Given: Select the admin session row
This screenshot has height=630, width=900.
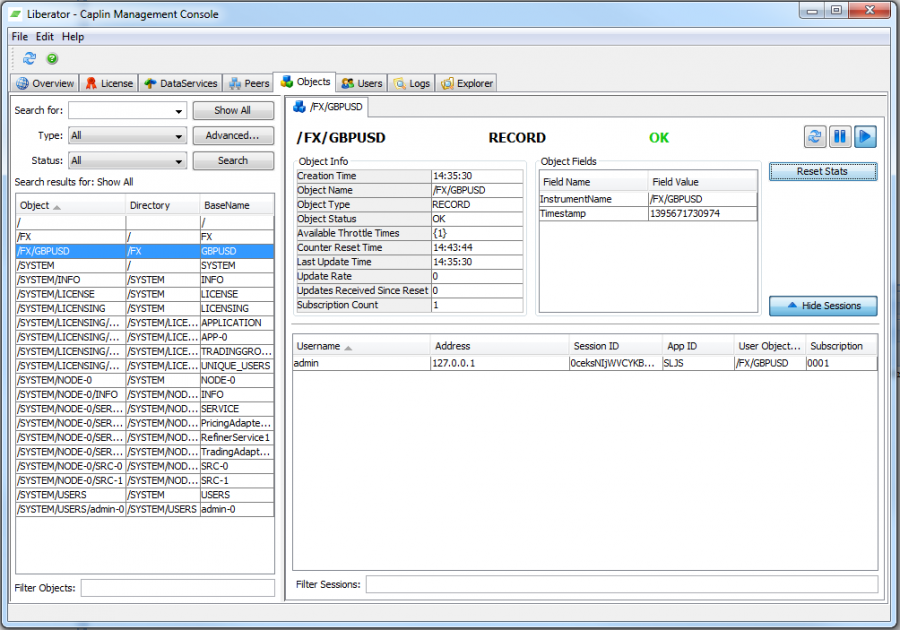Looking at the screenshot, I should coord(585,363).
